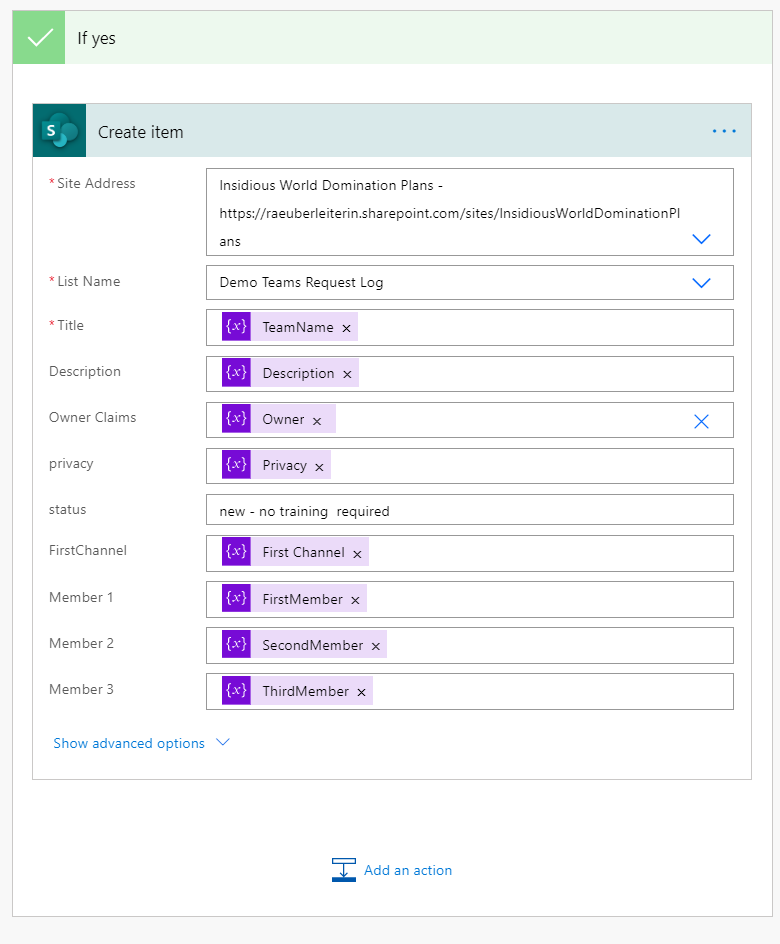The image size is (780, 944).
Task: Click the Create item action header bar
Action: [x=400, y=130]
